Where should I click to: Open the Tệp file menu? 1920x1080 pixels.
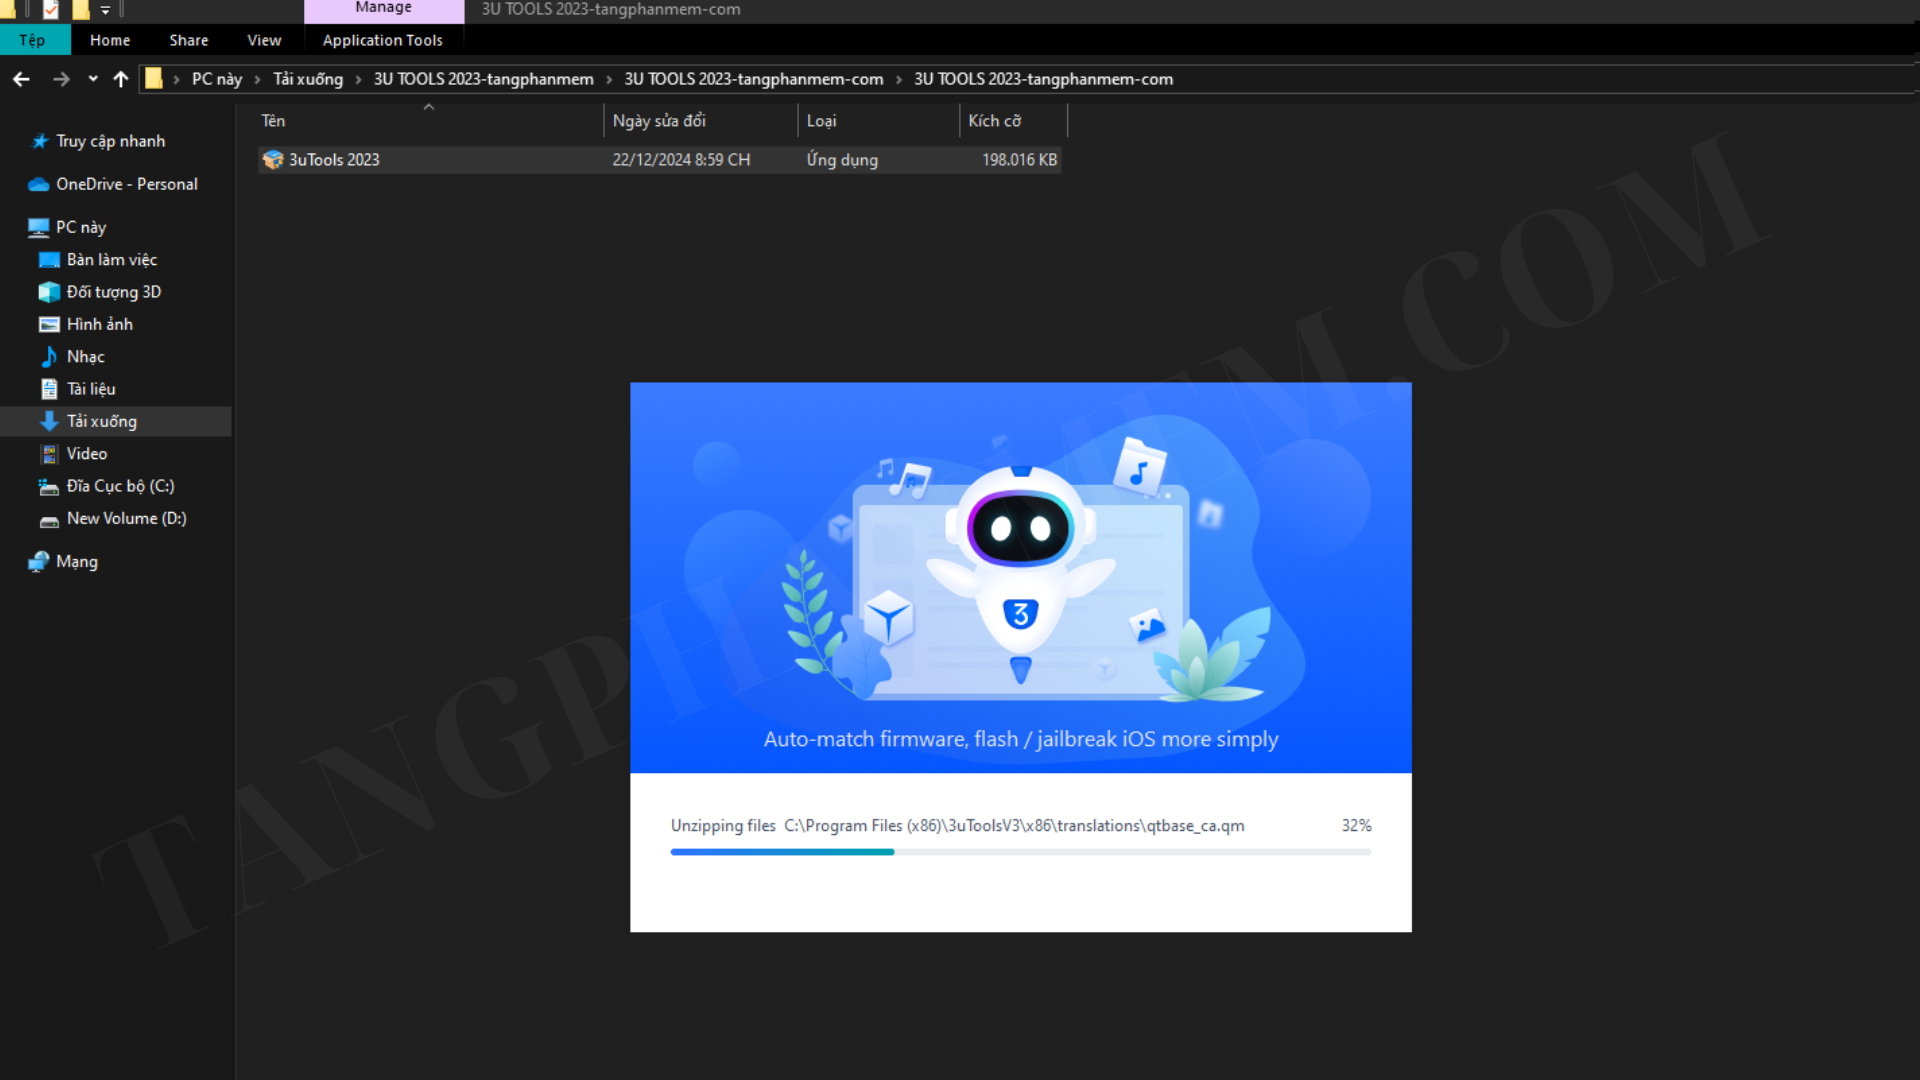[32, 40]
